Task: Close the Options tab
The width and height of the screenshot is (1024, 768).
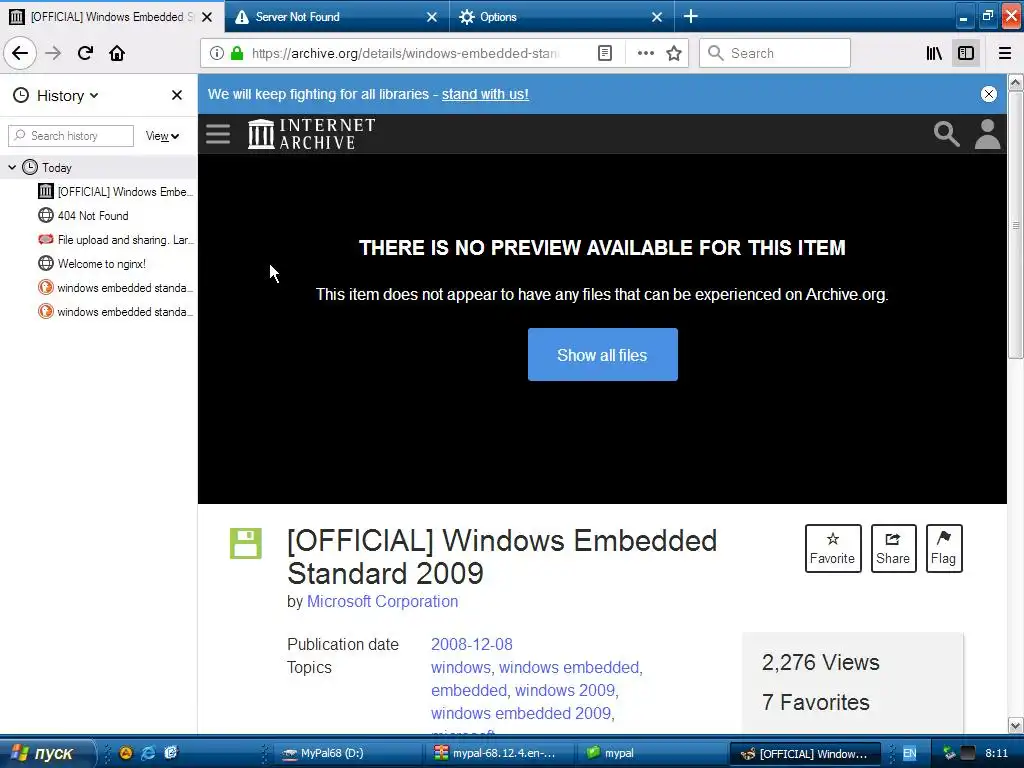Action: point(657,17)
